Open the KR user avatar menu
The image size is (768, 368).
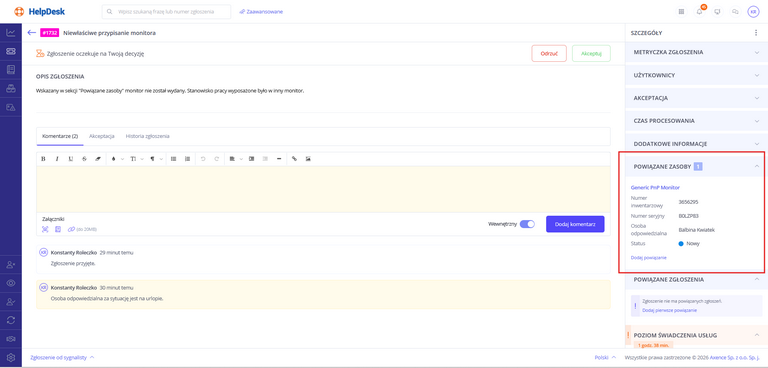pos(753,11)
